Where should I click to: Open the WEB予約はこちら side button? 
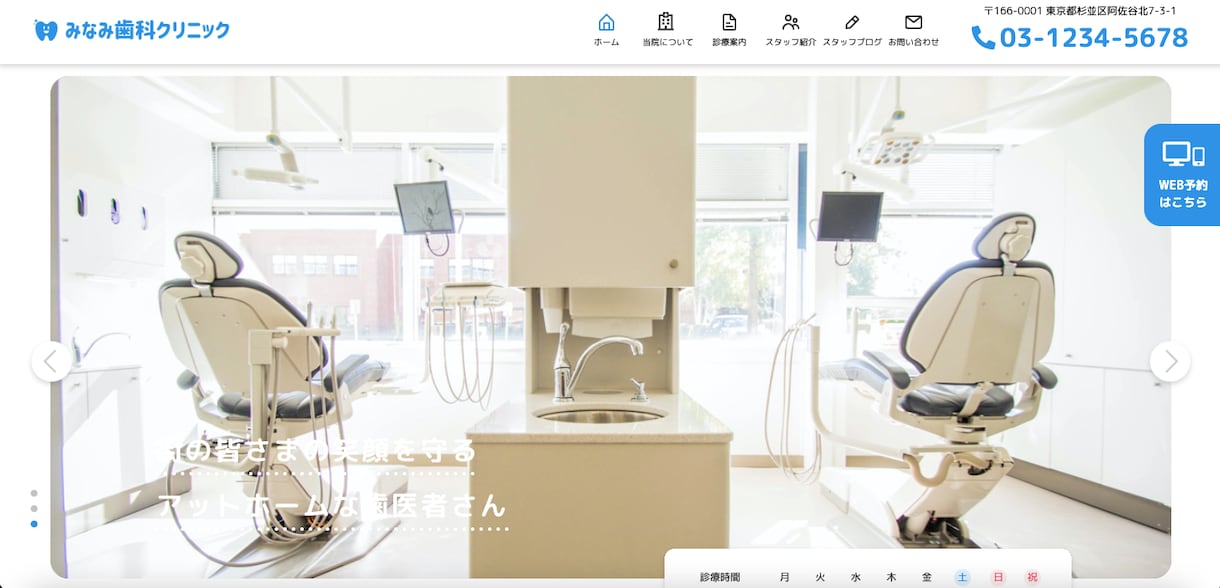pyautogui.click(x=1182, y=175)
